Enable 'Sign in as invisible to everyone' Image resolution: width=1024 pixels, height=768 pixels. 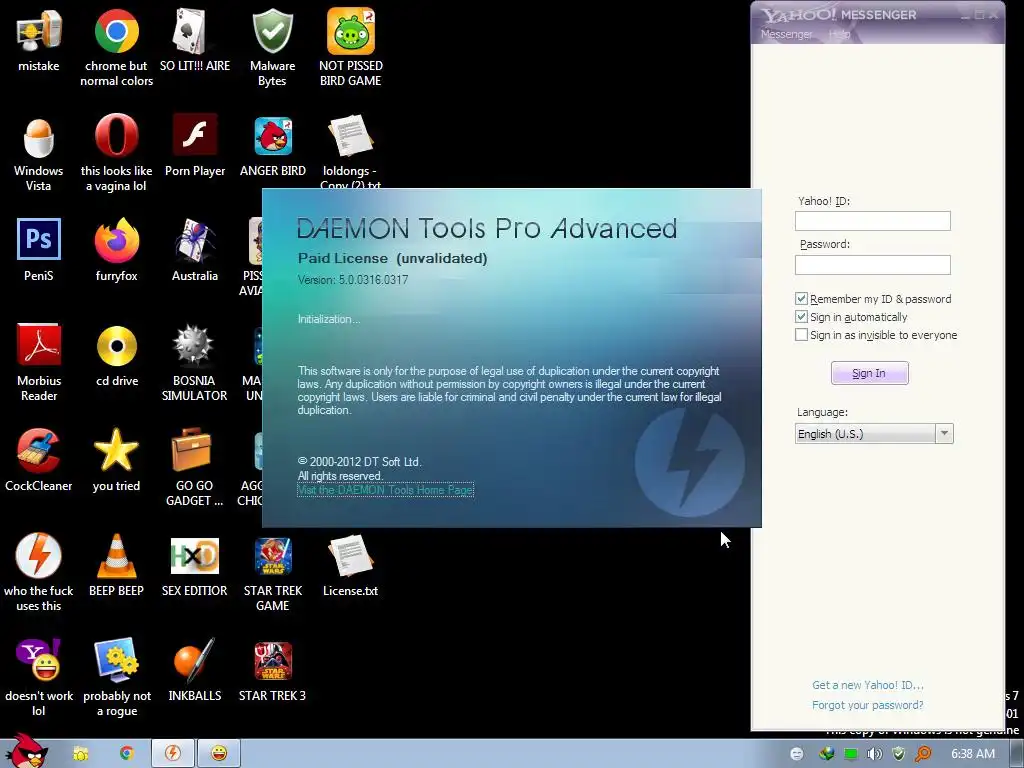point(801,335)
